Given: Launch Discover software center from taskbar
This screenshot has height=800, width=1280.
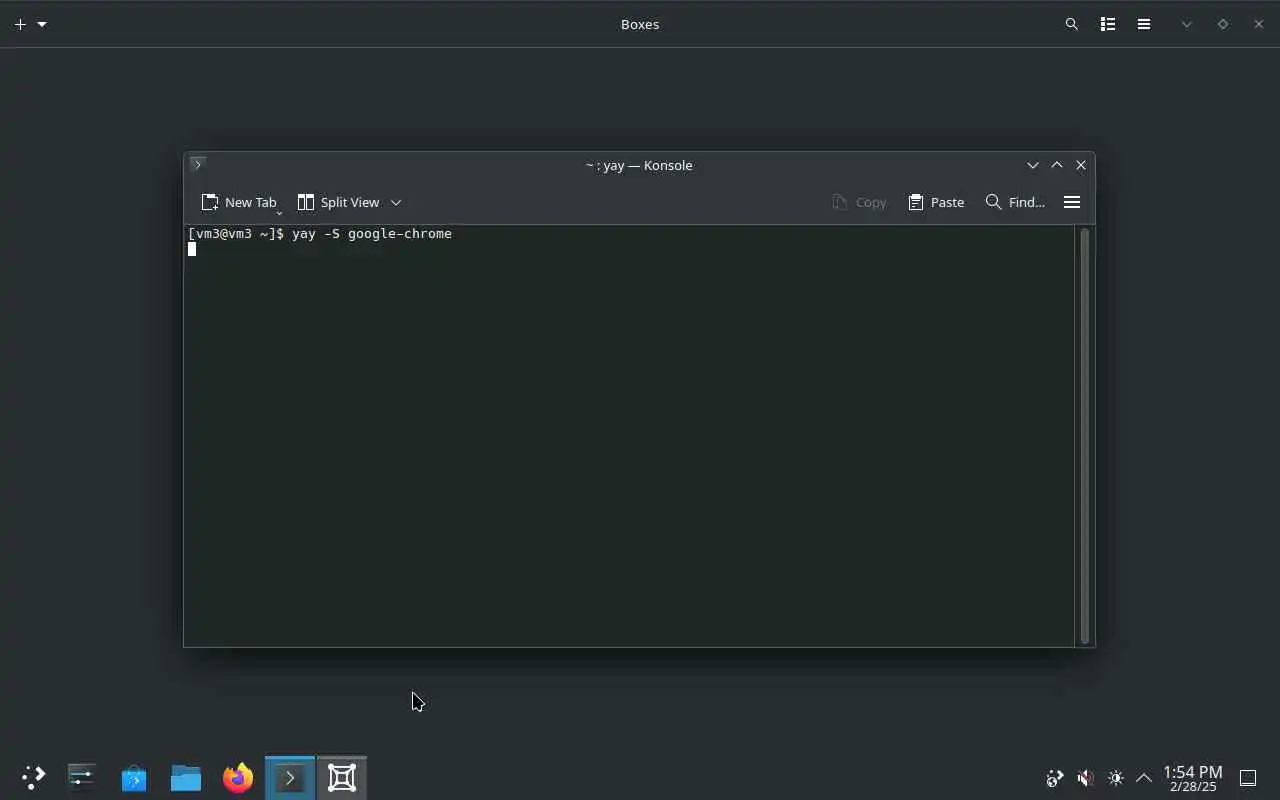Looking at the screenshot, I should point(133,777).
